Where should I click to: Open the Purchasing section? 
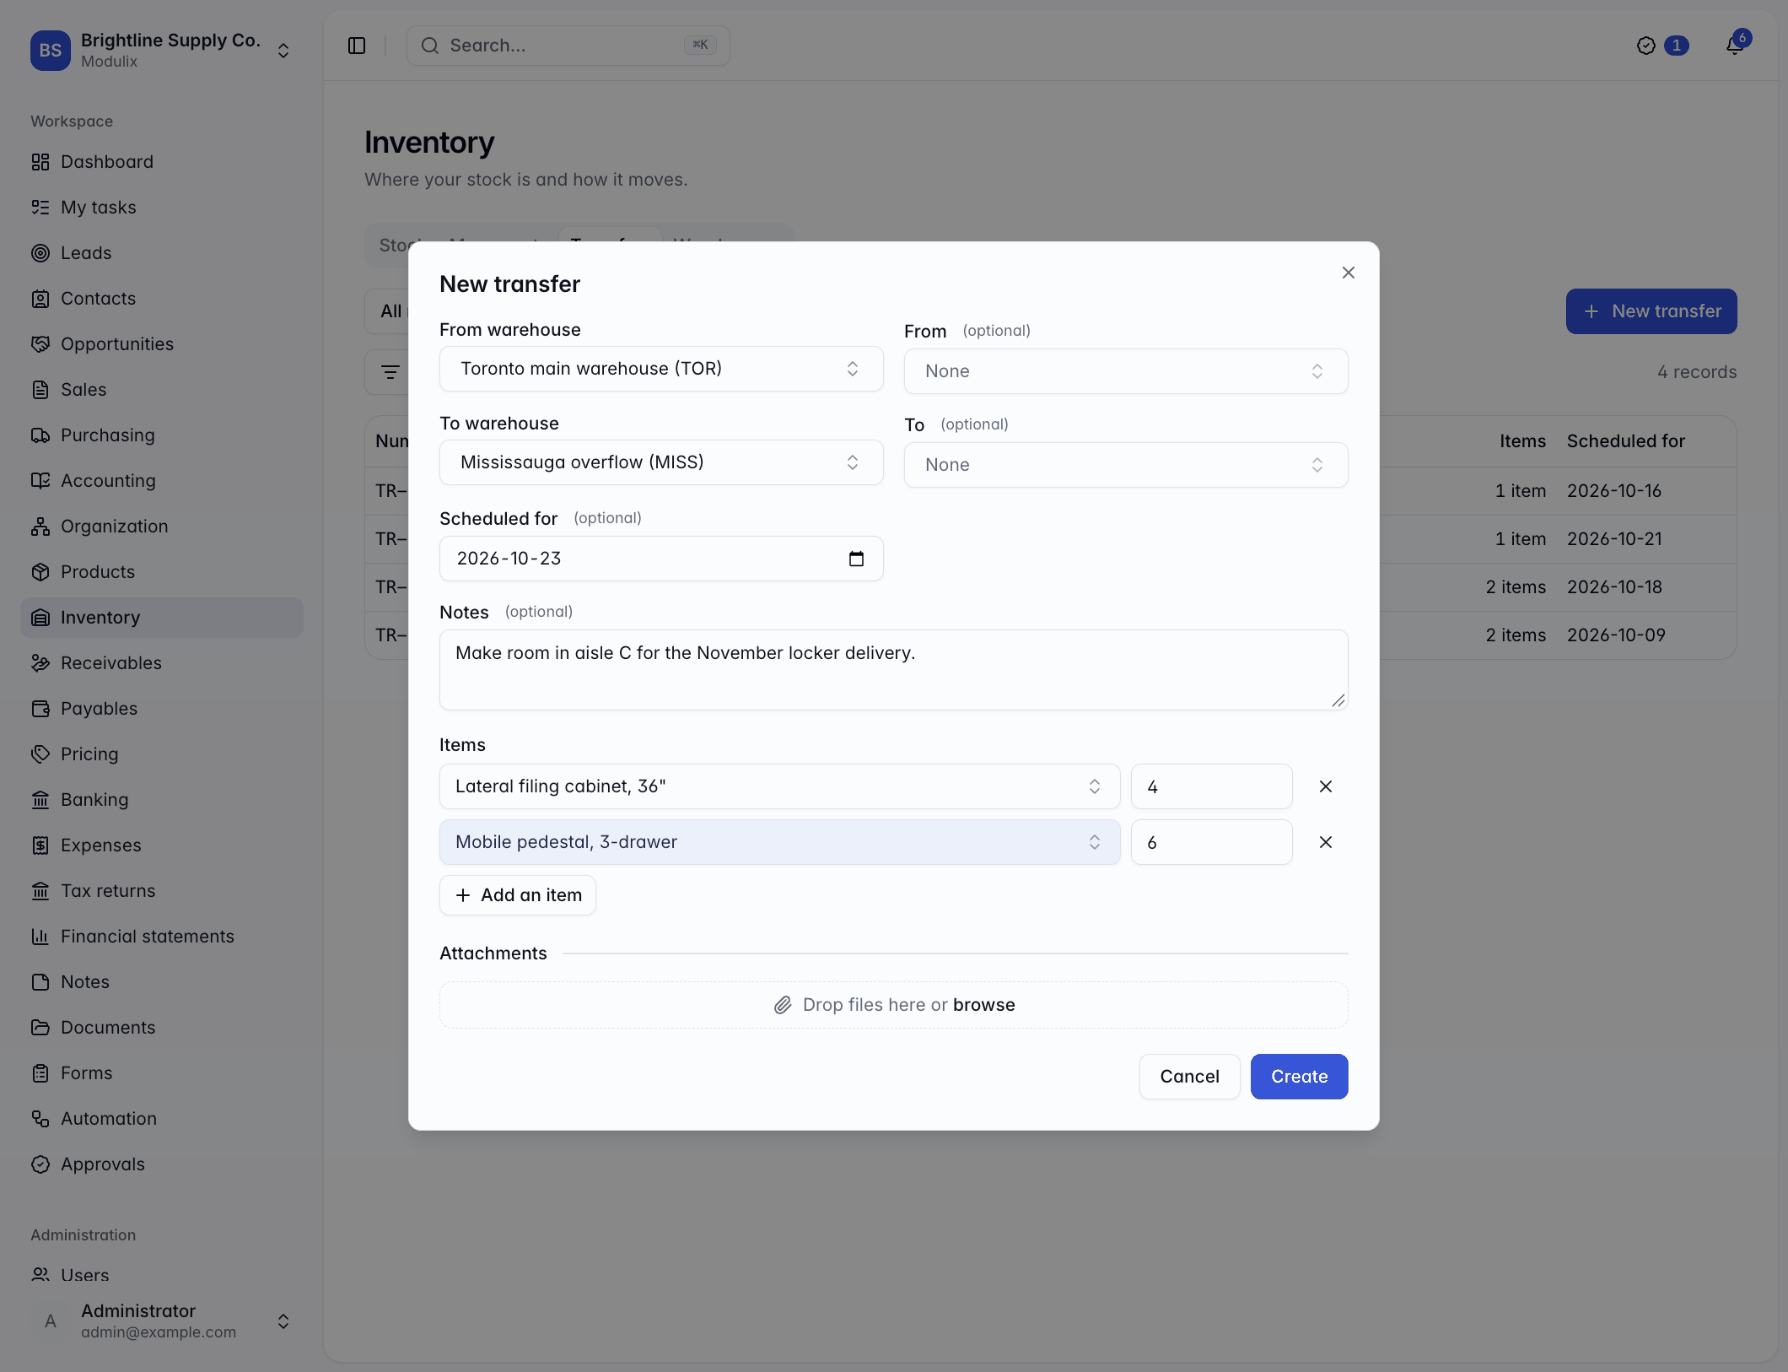coord(162,435)
